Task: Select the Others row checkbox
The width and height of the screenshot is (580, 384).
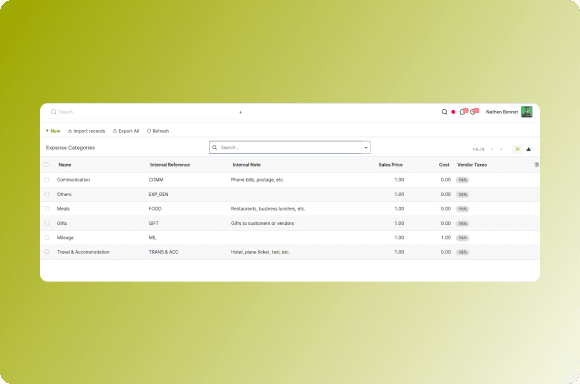Action: (47, 194)
